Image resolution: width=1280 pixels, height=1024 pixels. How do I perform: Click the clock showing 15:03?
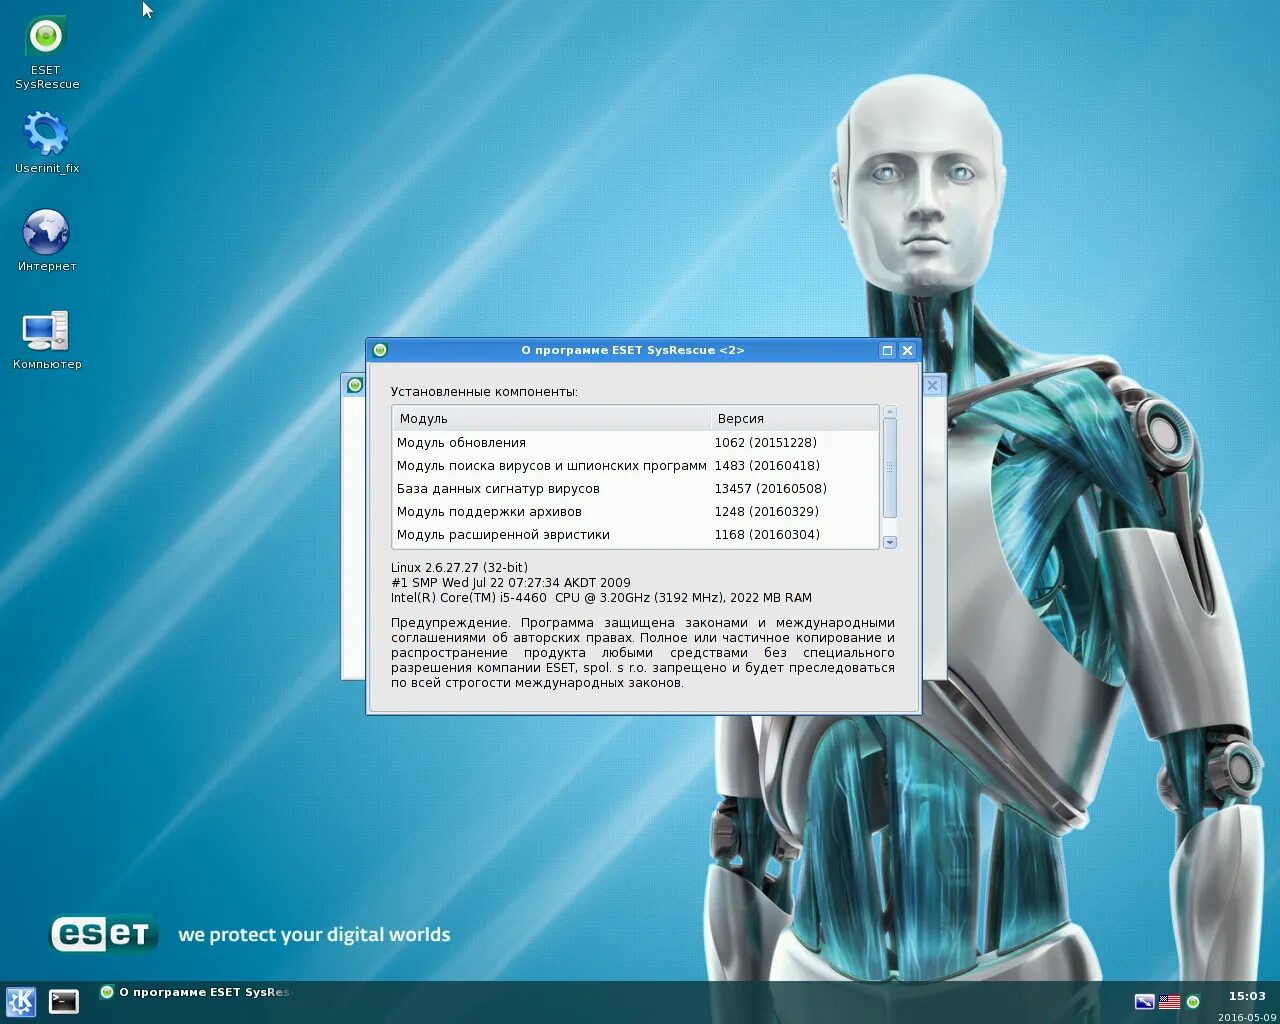(1247, 996)
